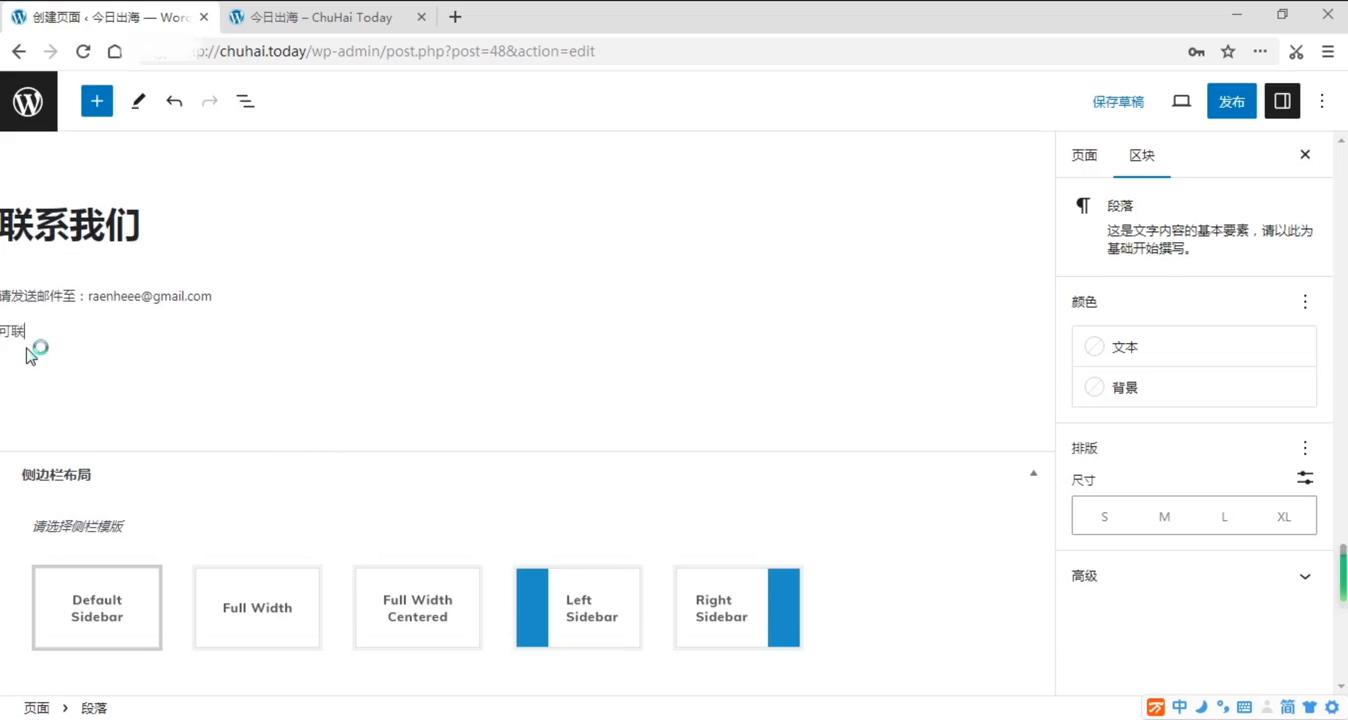1348x720 pixels.
Task: Click 保存草稿 to save draft
Action: pyautogui.click(x=1118, y=102)
